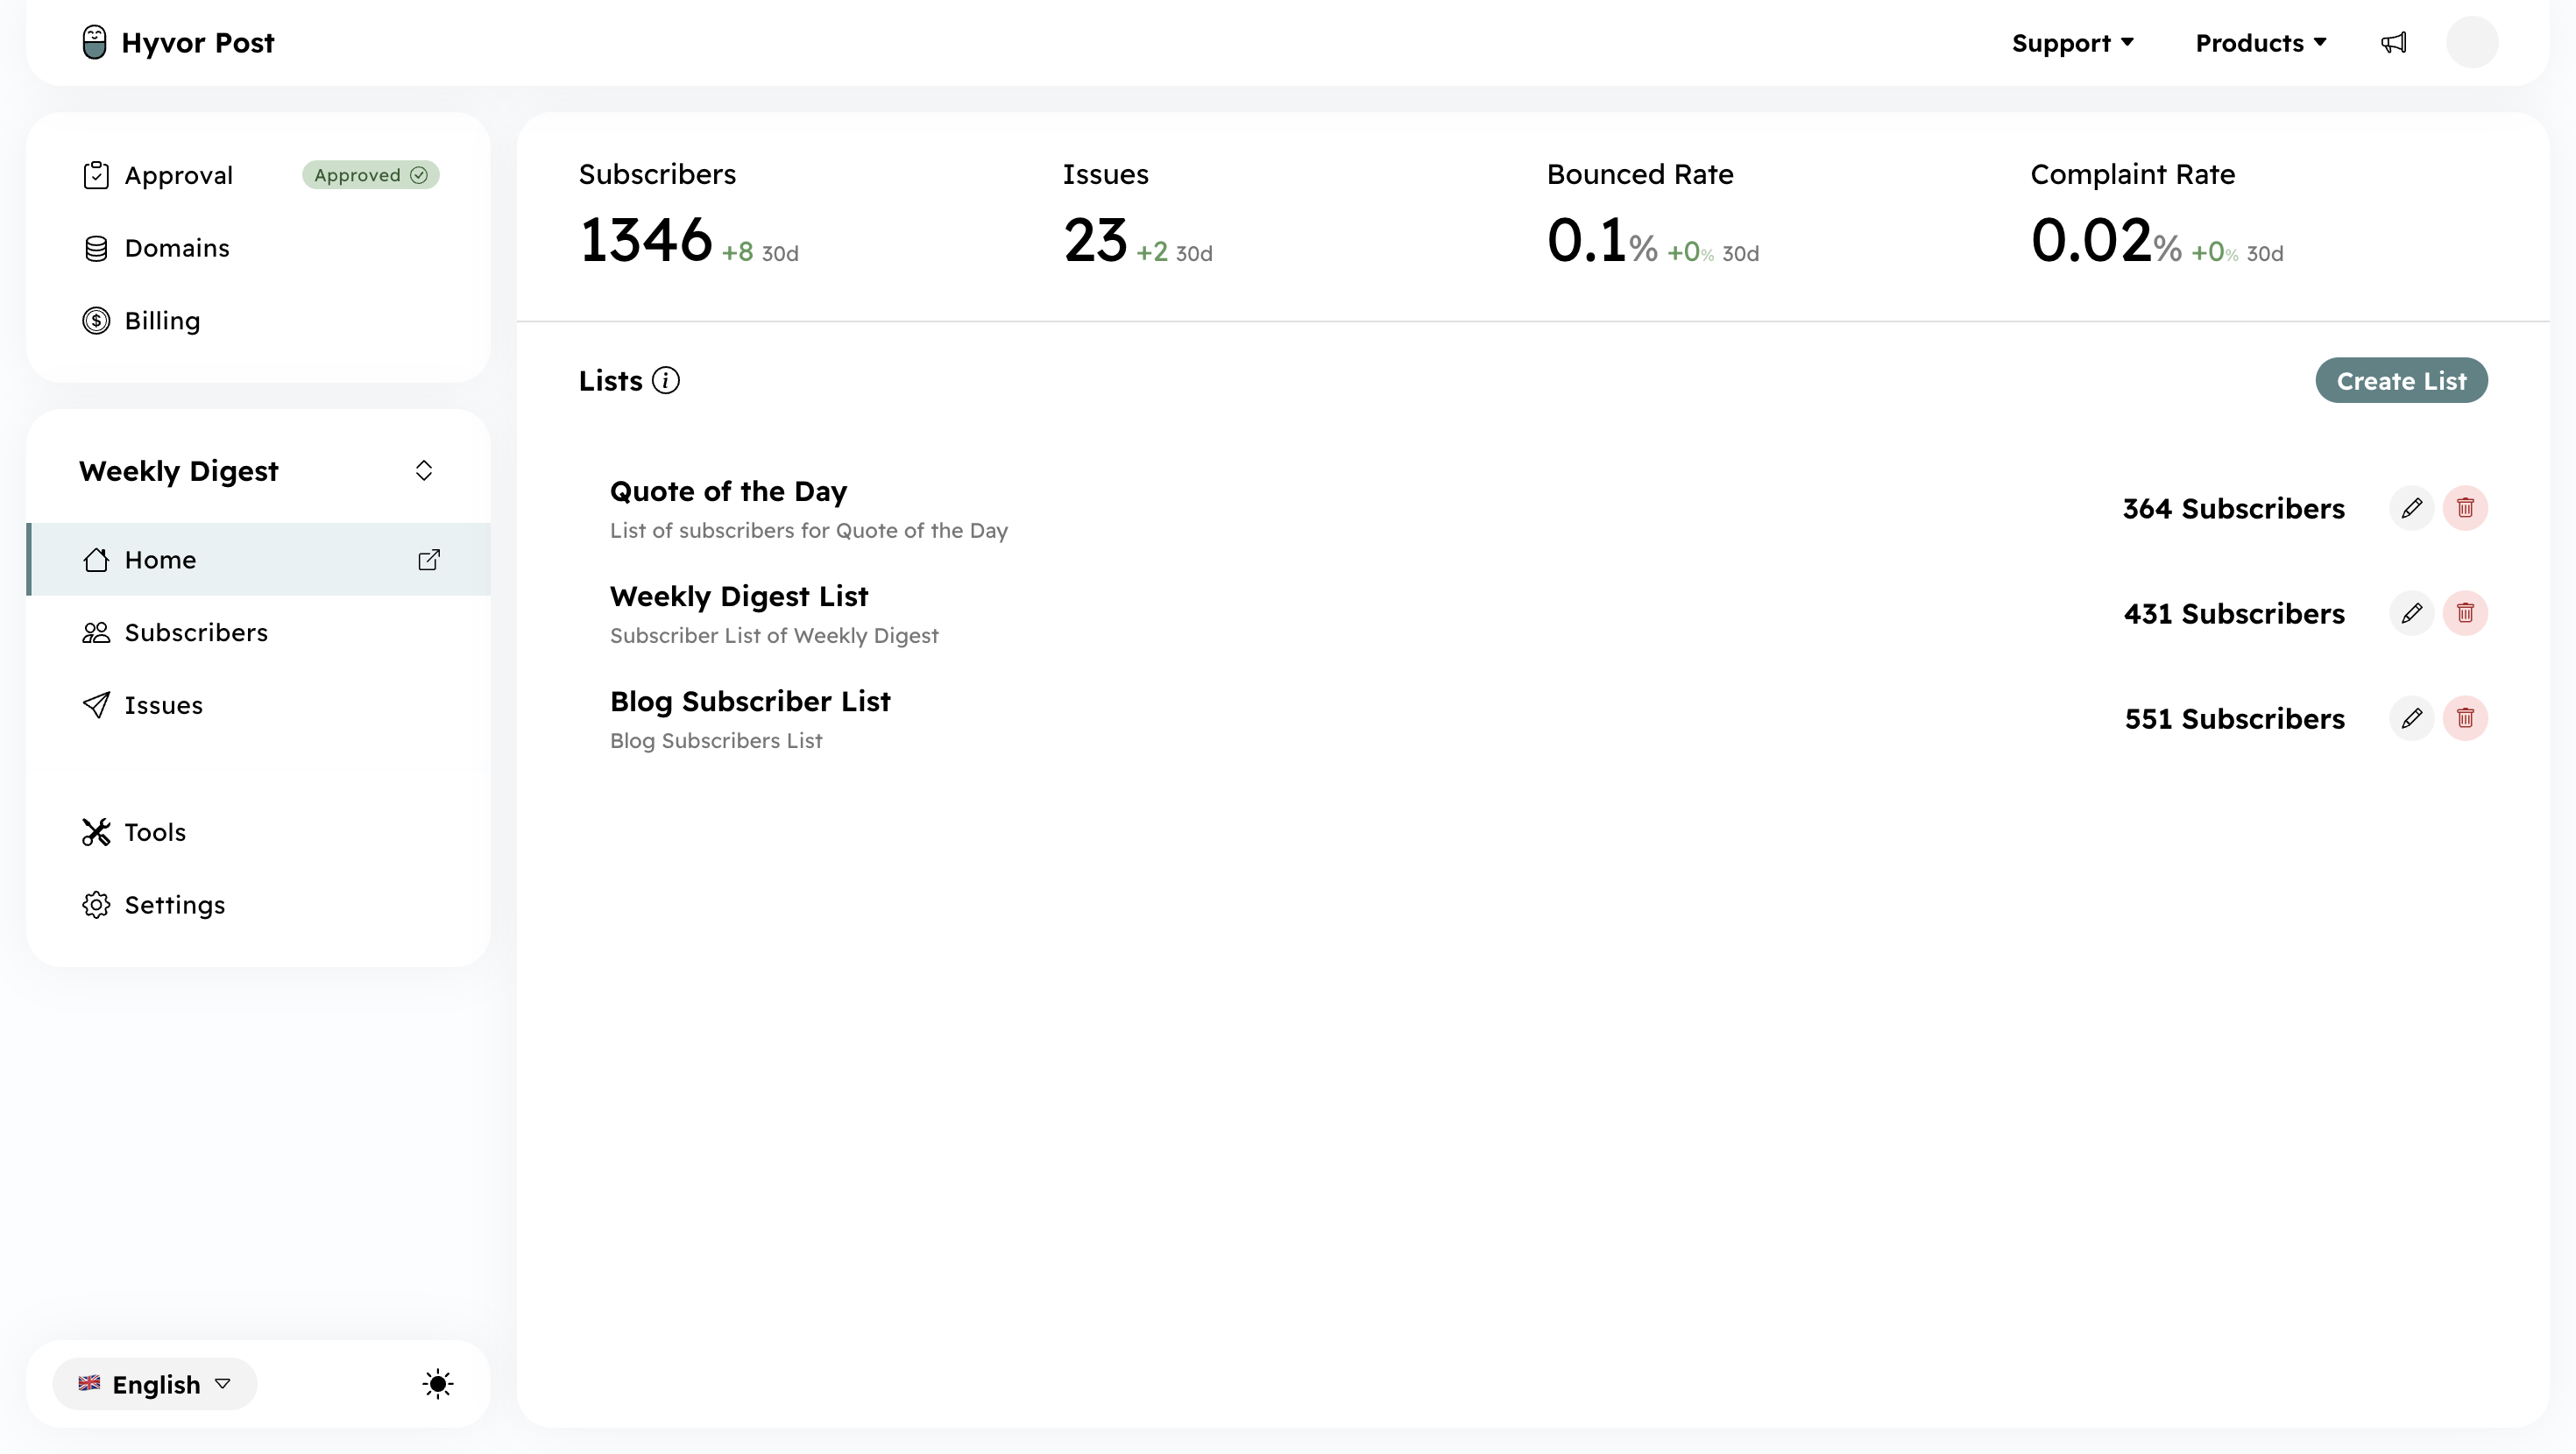Open the Products dropdown menu
Image resolution: width=2576 pixels, height=1454 pixels.
pyautogui.click(x=2260, y=43)
